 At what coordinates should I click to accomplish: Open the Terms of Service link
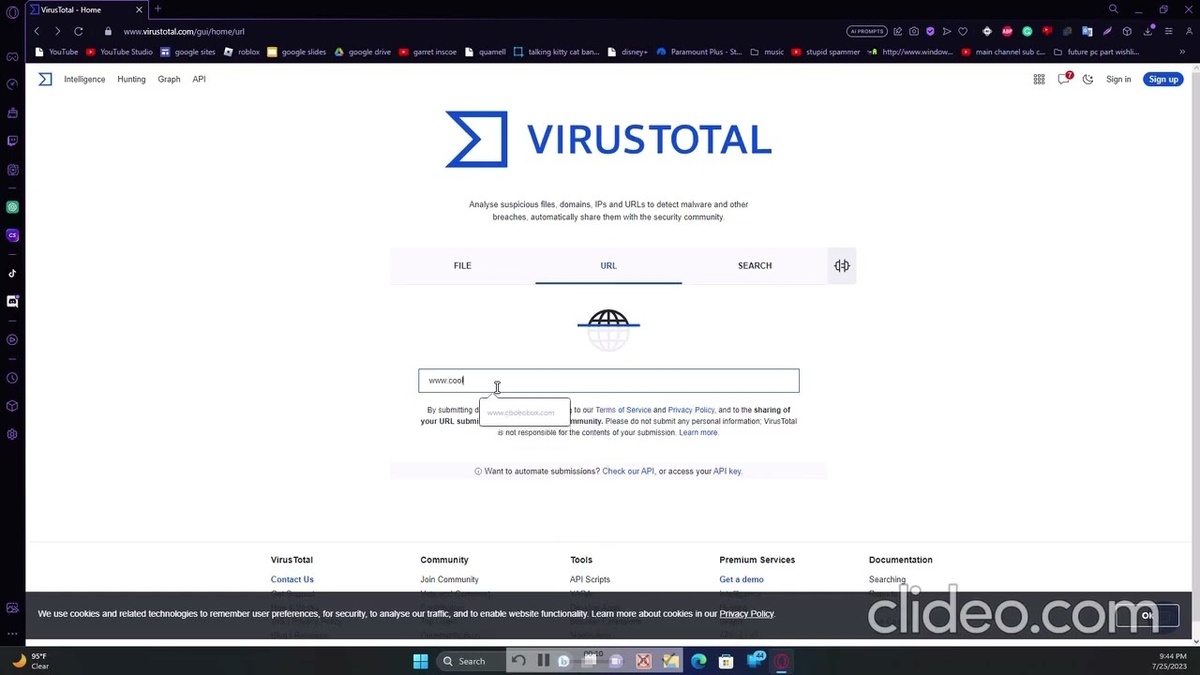623,410
